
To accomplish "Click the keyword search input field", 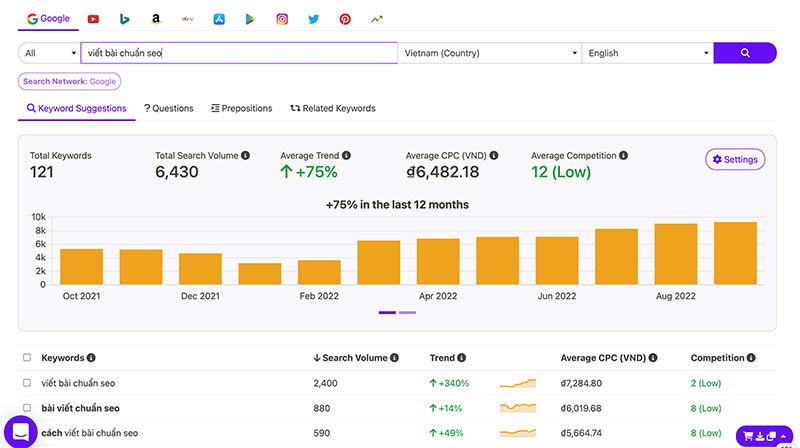I will click(x=238, y=53).
